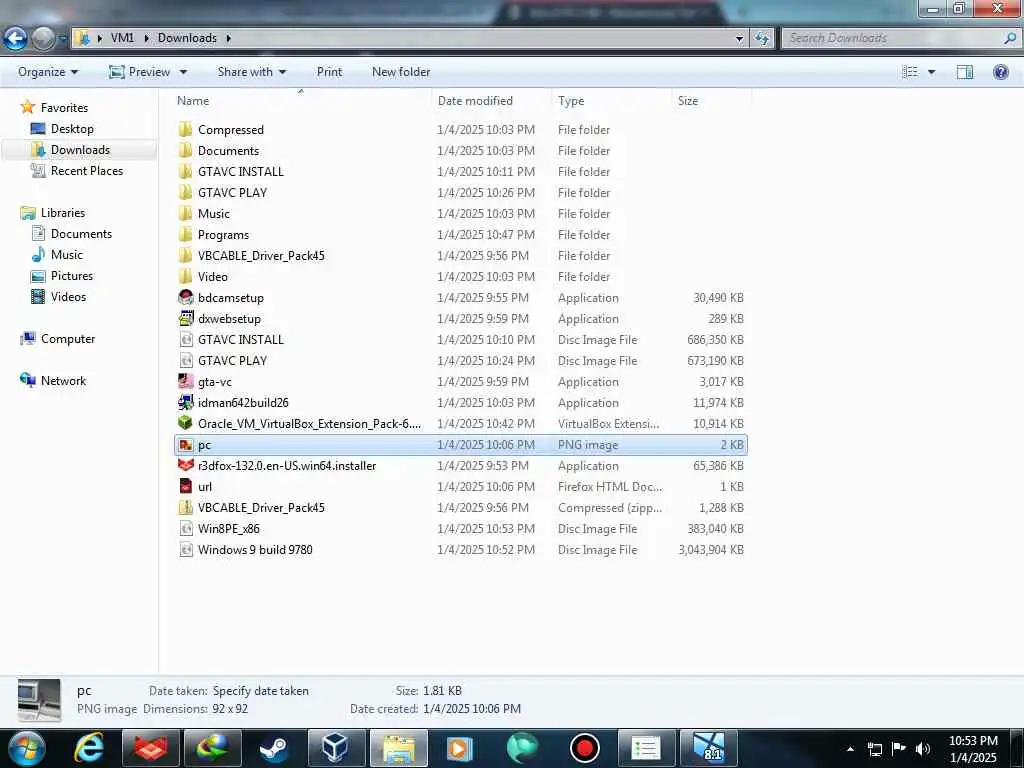The height and width of the screenshot is (768, 1024).
Task: Show hidden tray icons arrow
Action: (x=850, y=749)
